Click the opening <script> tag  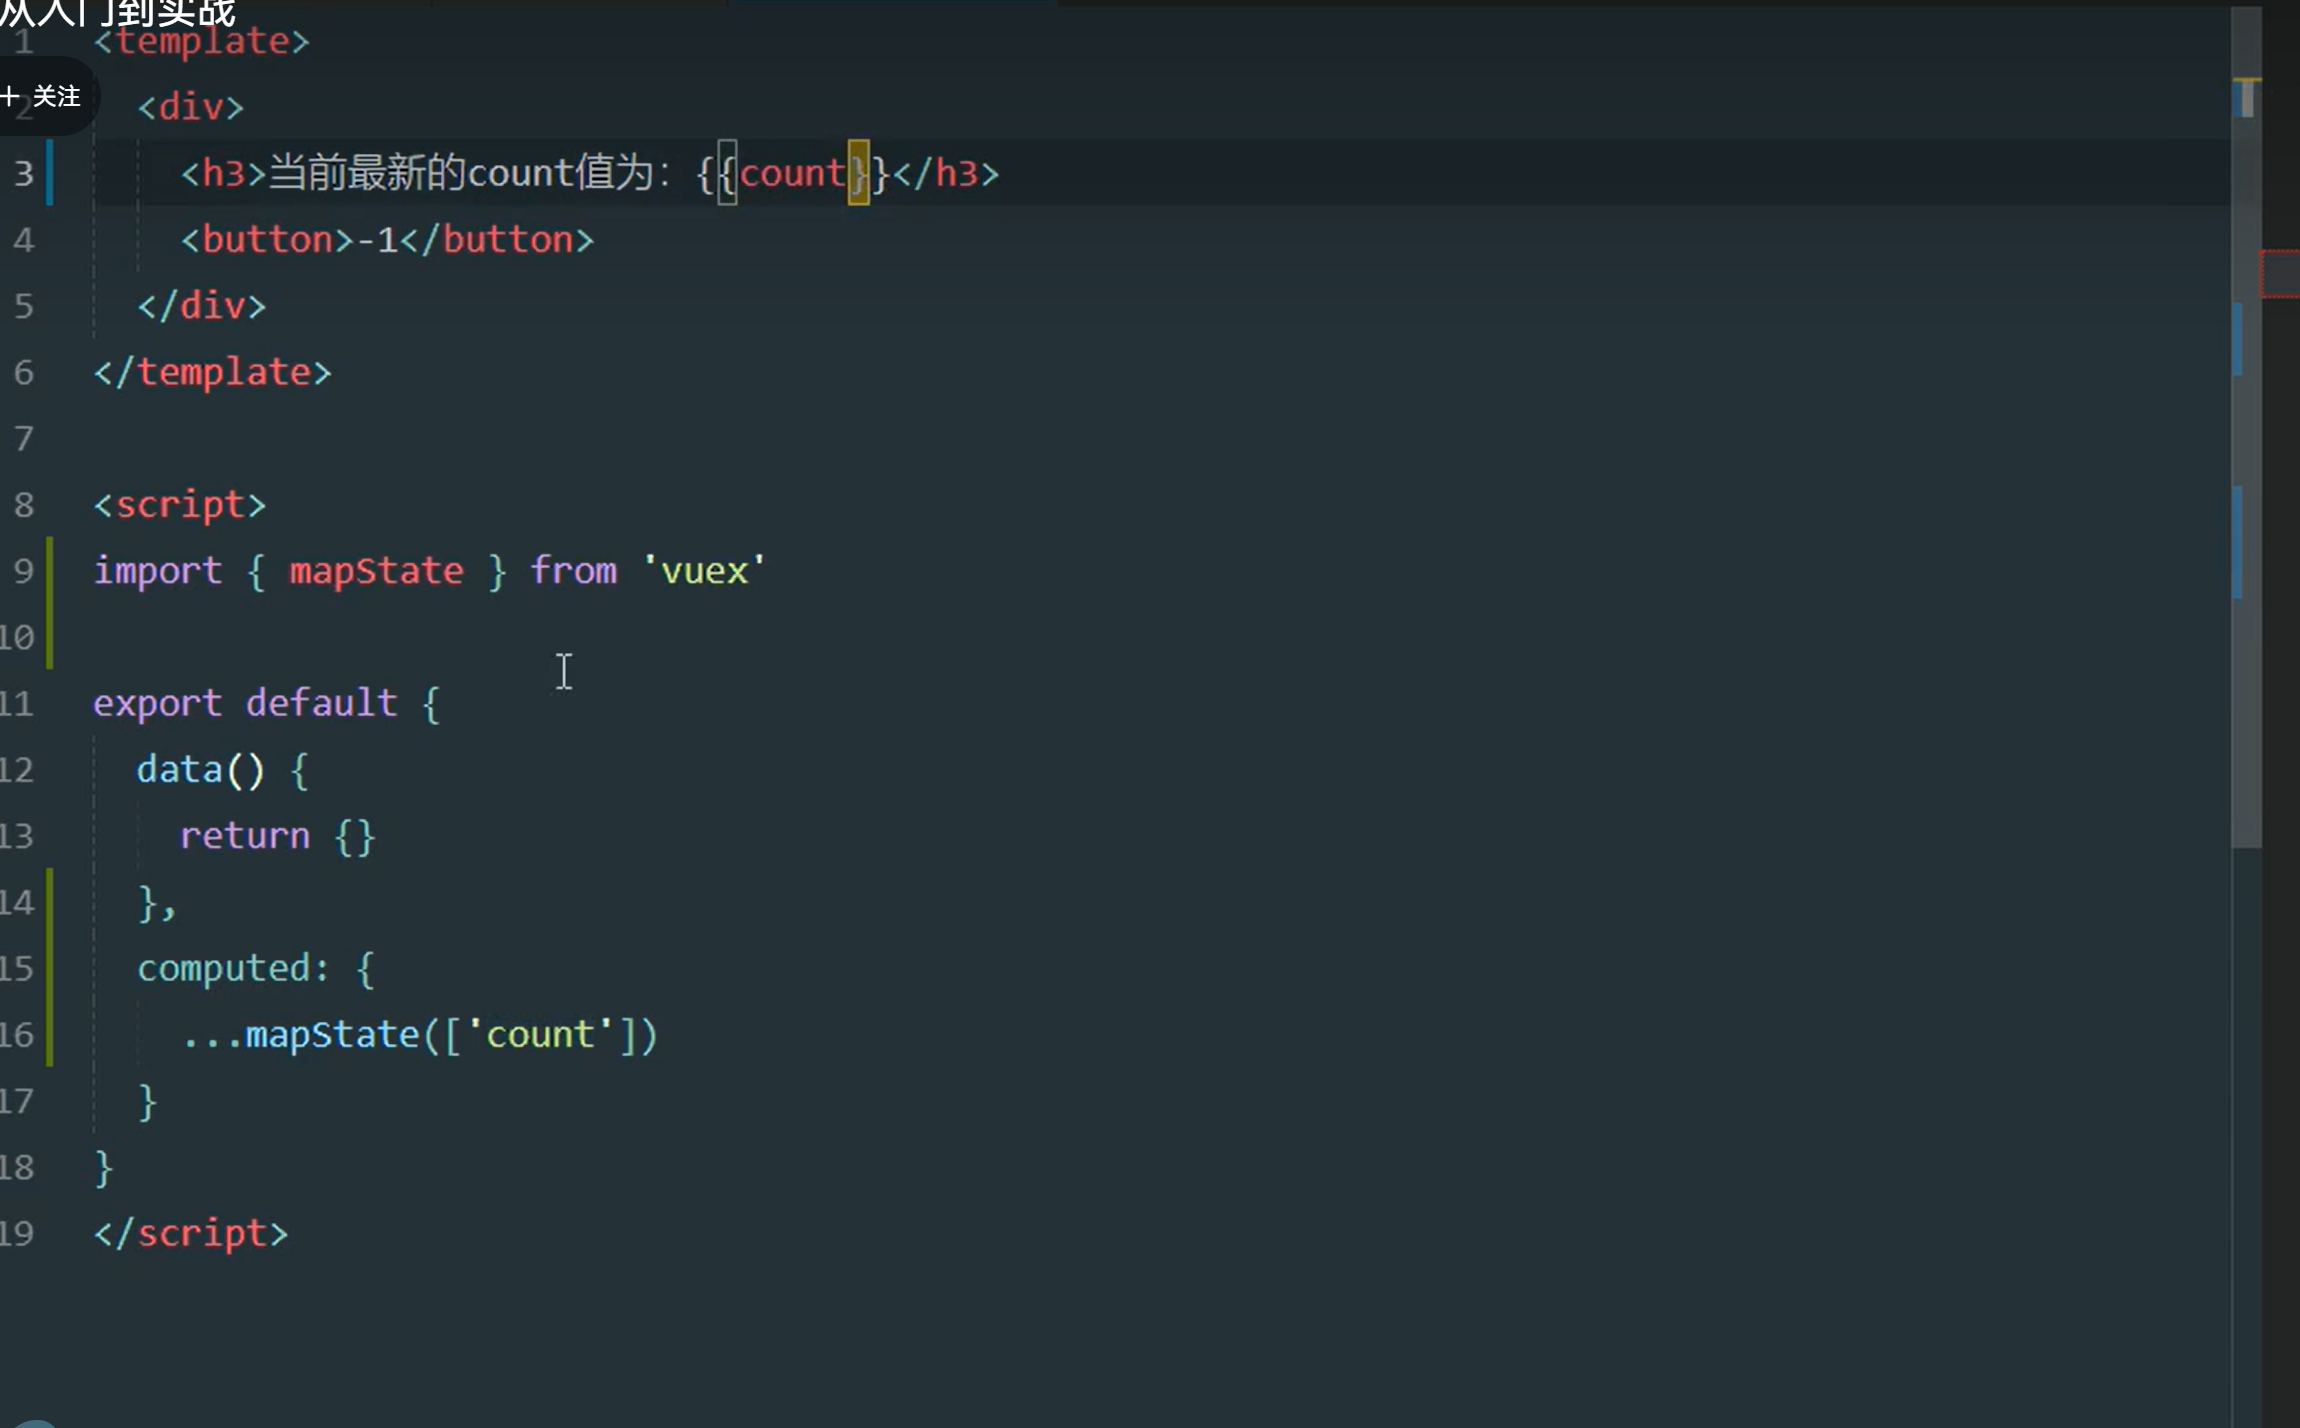coord(180,505)
